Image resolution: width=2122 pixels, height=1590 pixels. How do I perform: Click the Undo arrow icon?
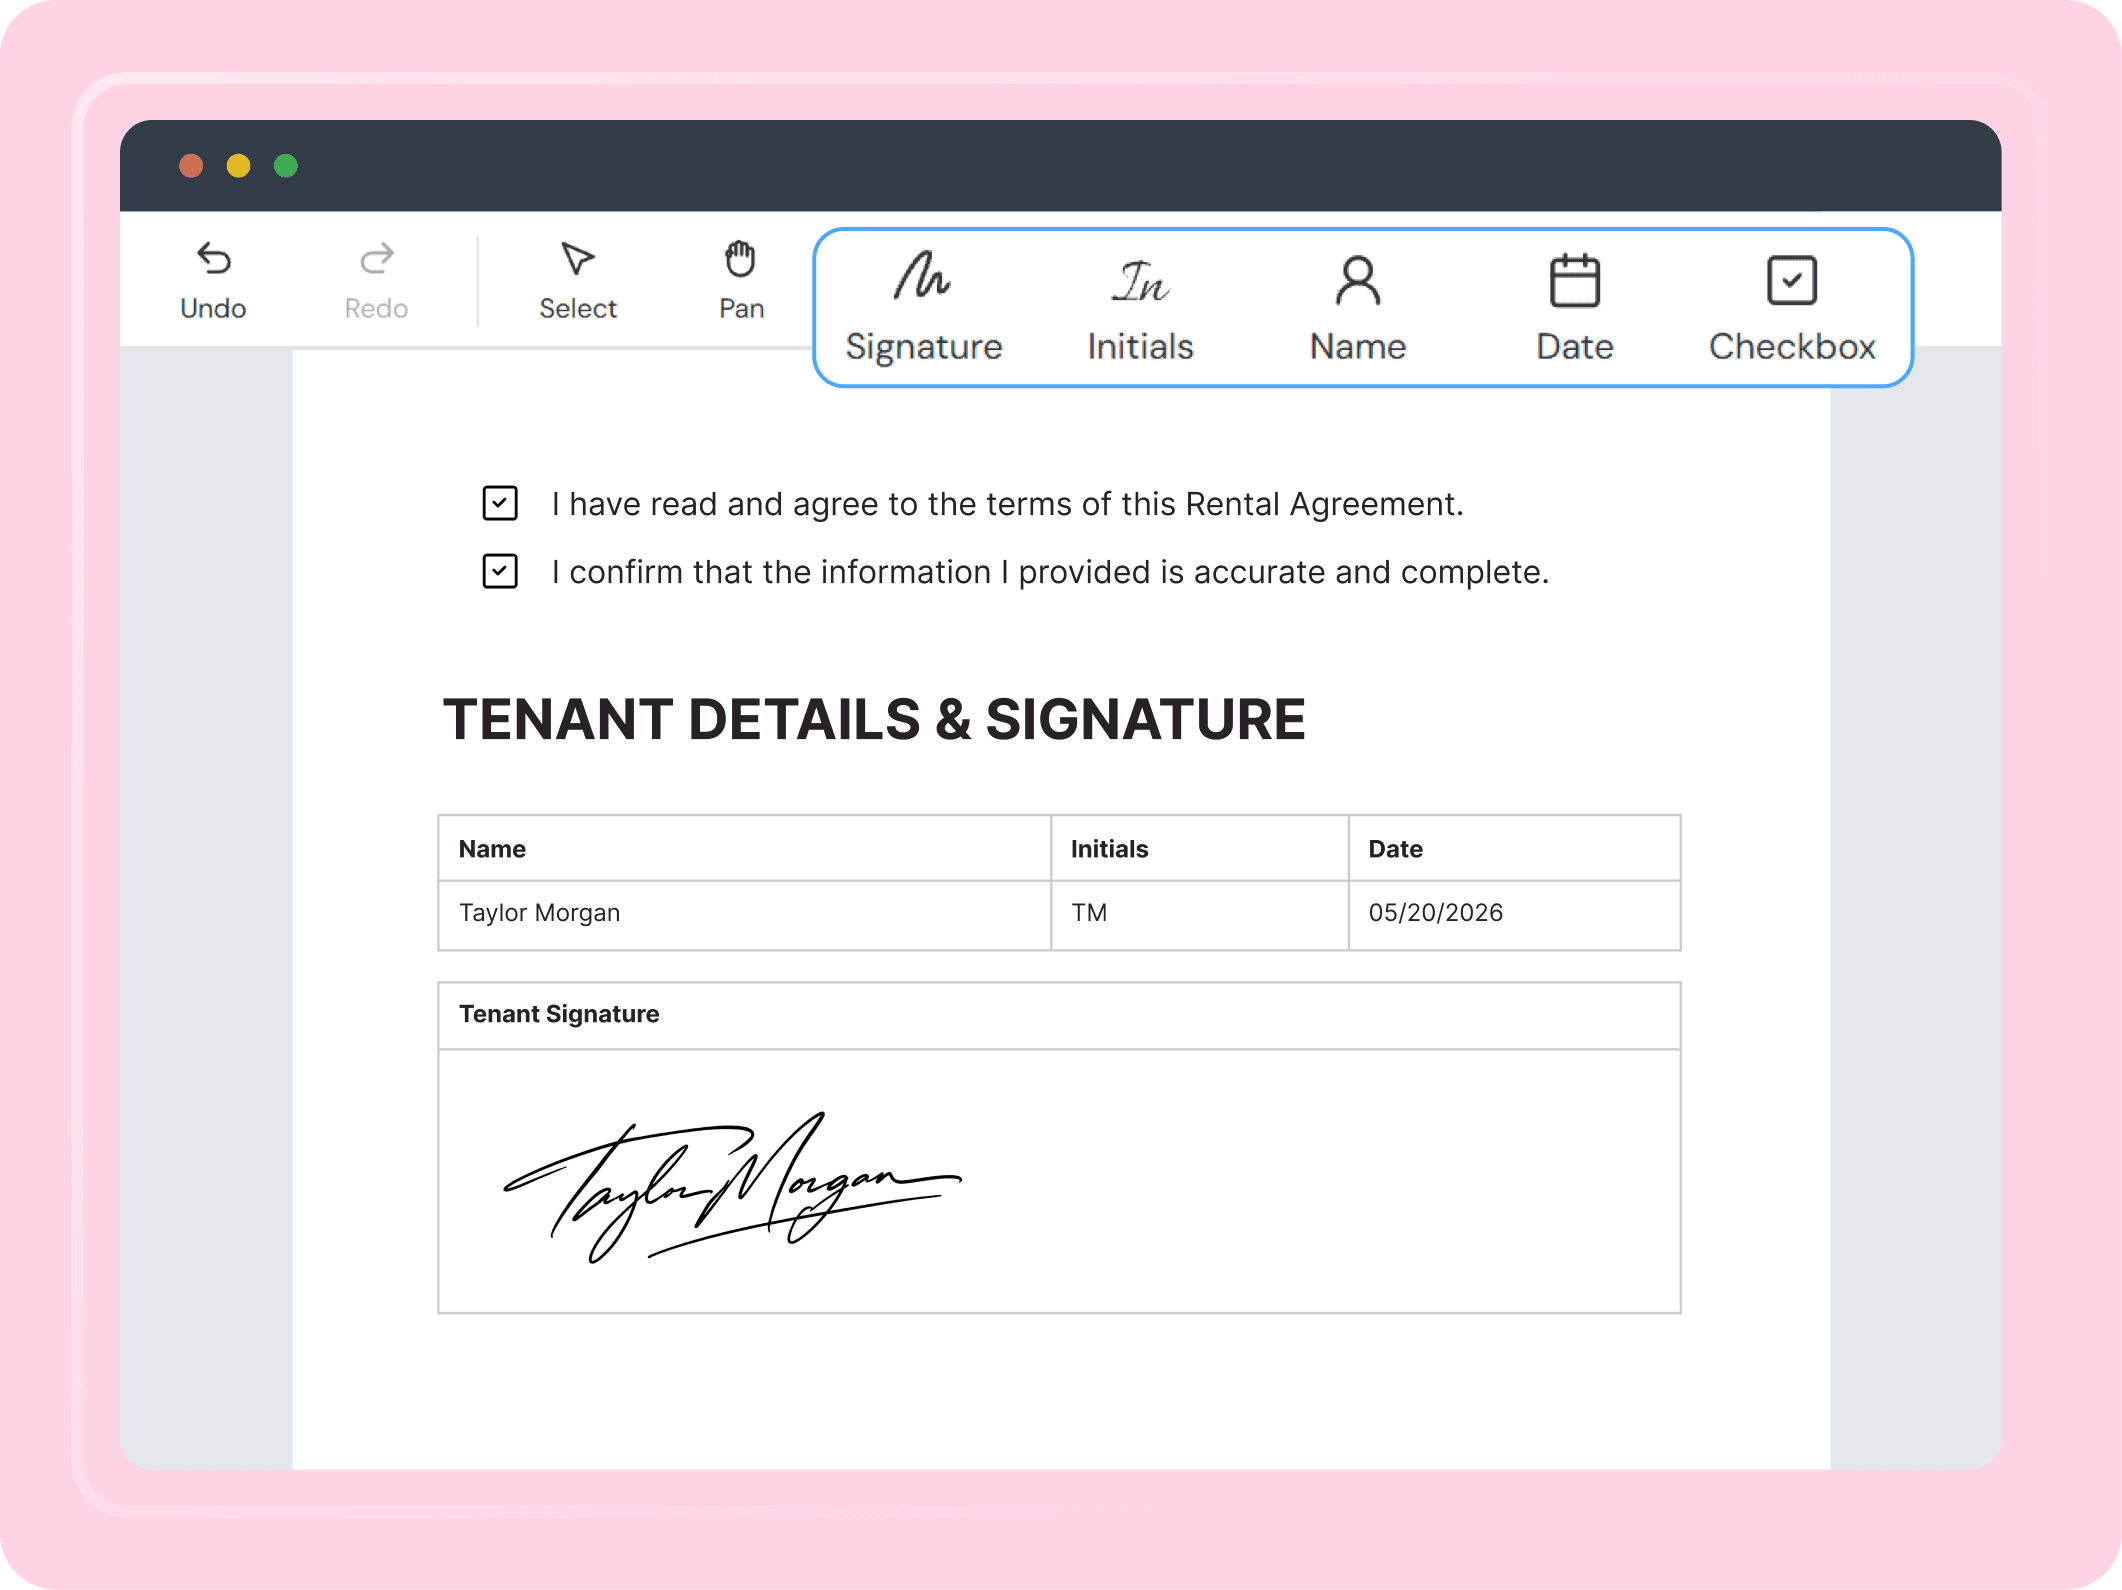pyautogui.click(x=213, y=259)
